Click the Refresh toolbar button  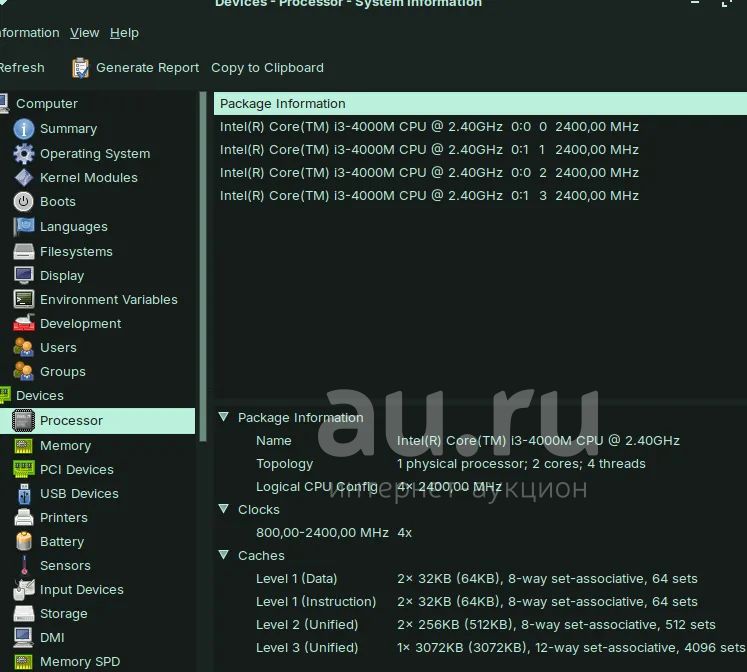(22, 68)
